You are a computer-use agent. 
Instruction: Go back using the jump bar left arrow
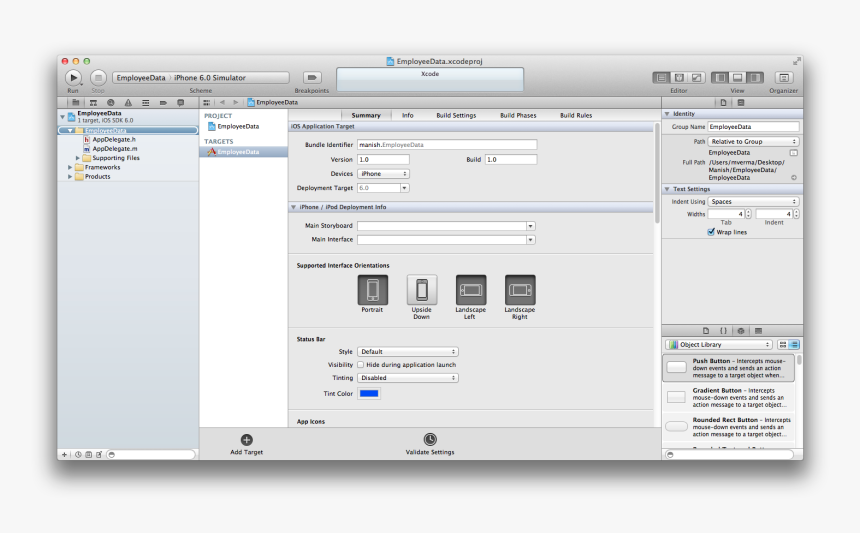(222, 103)
